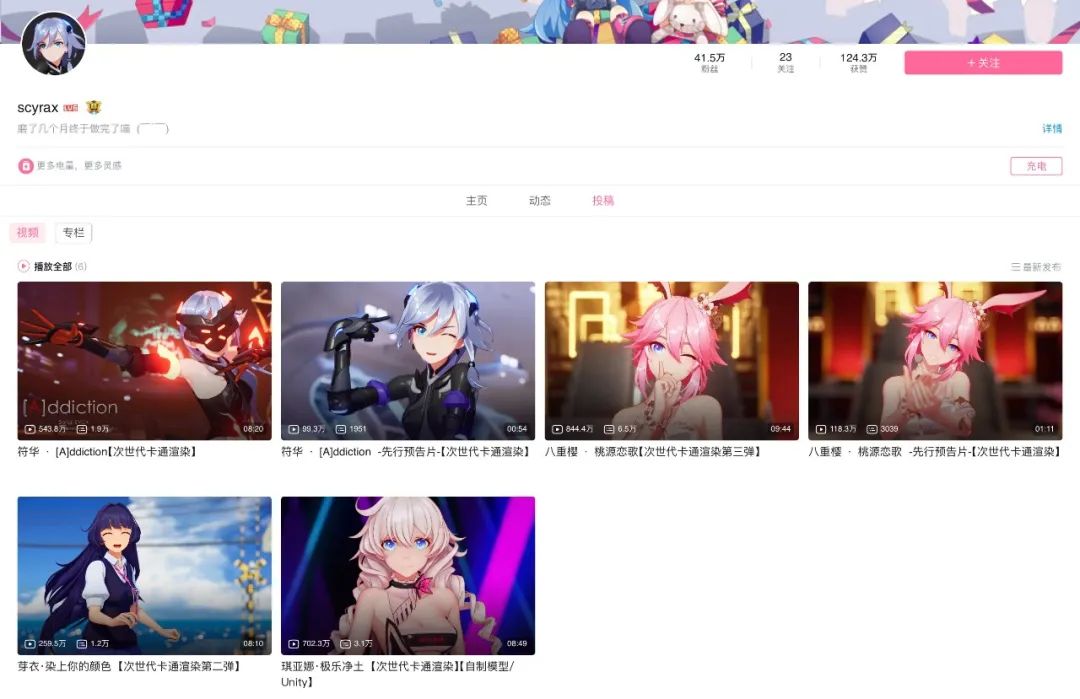Click the play-all circle icon beside 播放全部
The width and height of the screenshot is (1080, 699).
(x=23, y=266)
